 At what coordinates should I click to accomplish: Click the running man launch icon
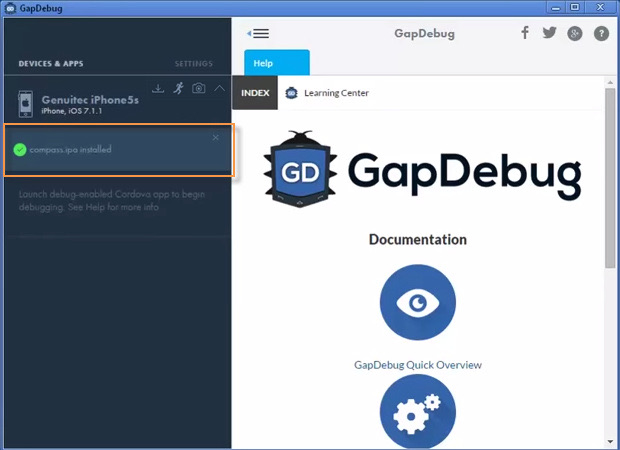178,88
